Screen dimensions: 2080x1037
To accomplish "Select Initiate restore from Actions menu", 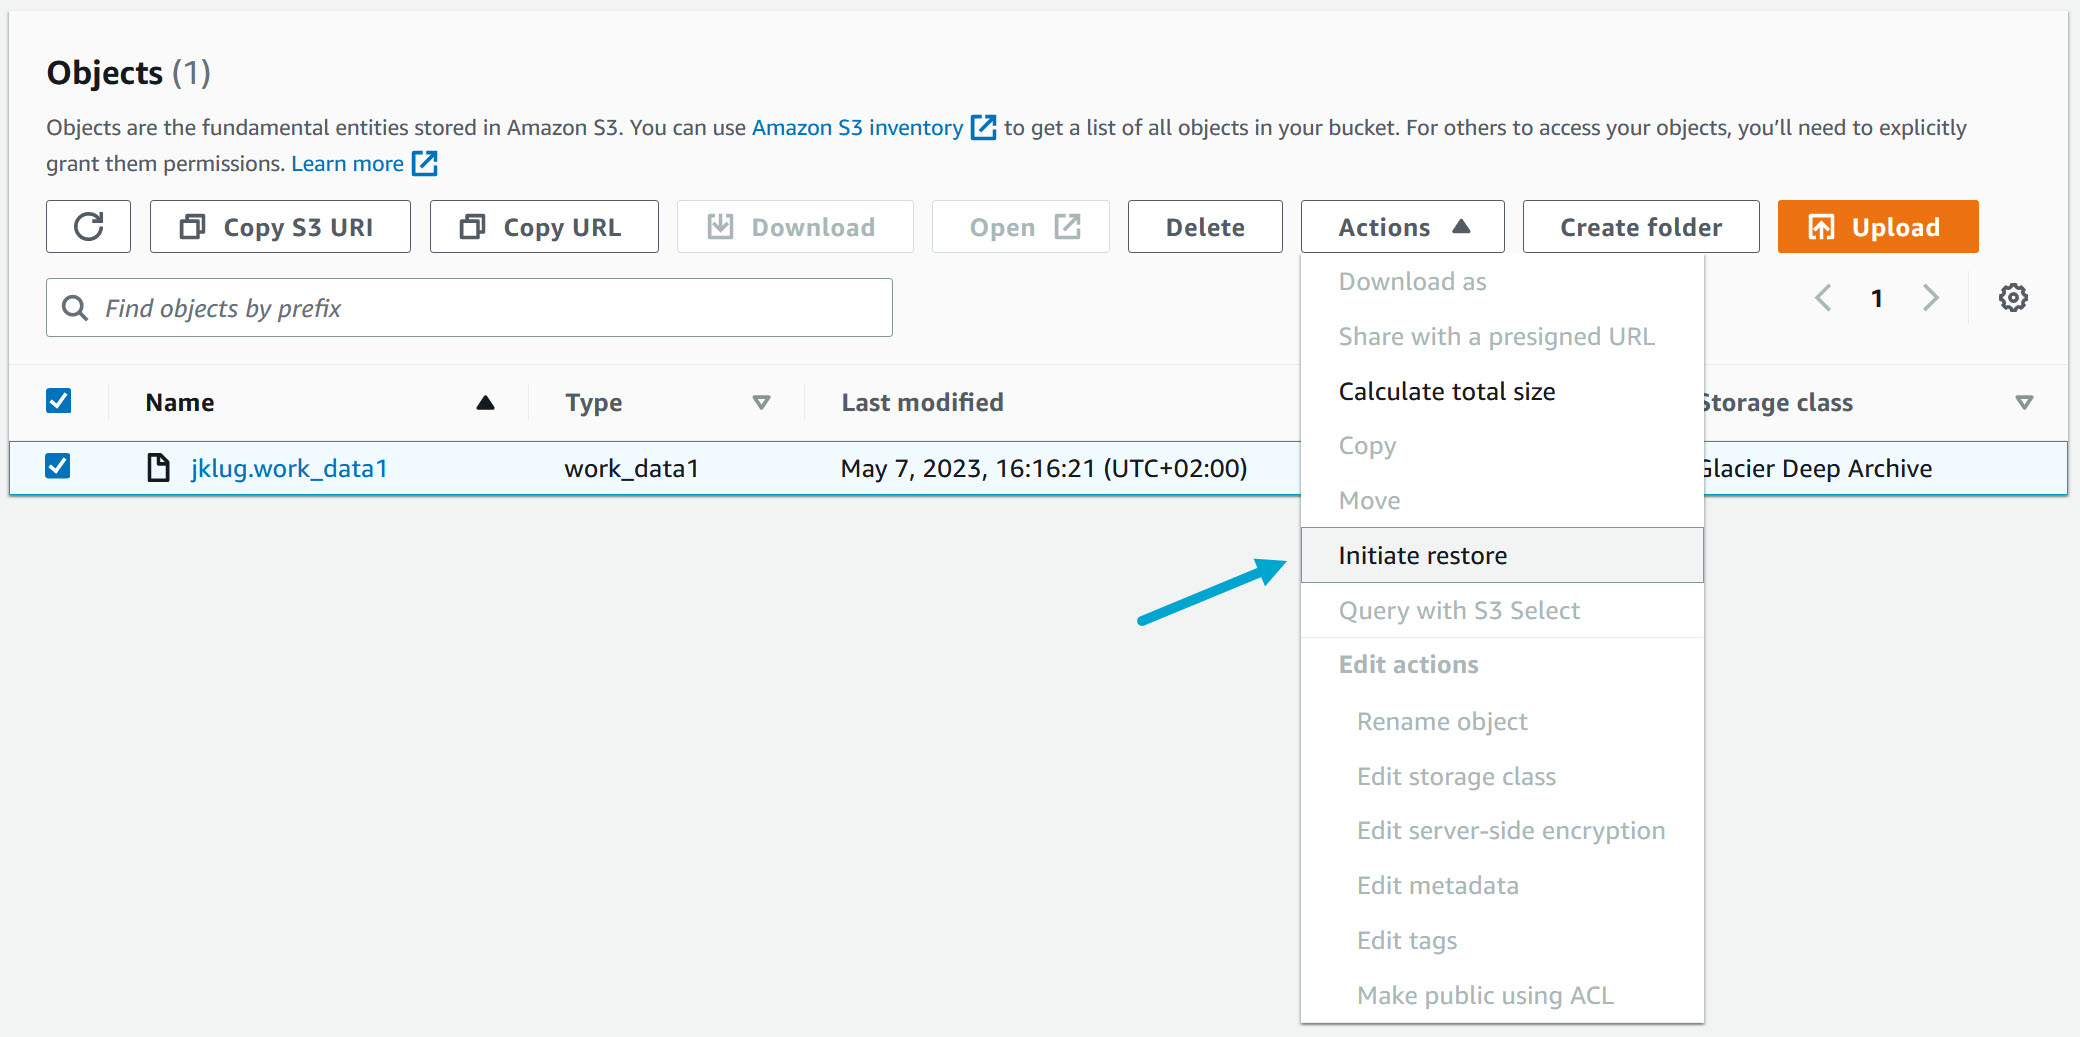I will (1422, 555).
